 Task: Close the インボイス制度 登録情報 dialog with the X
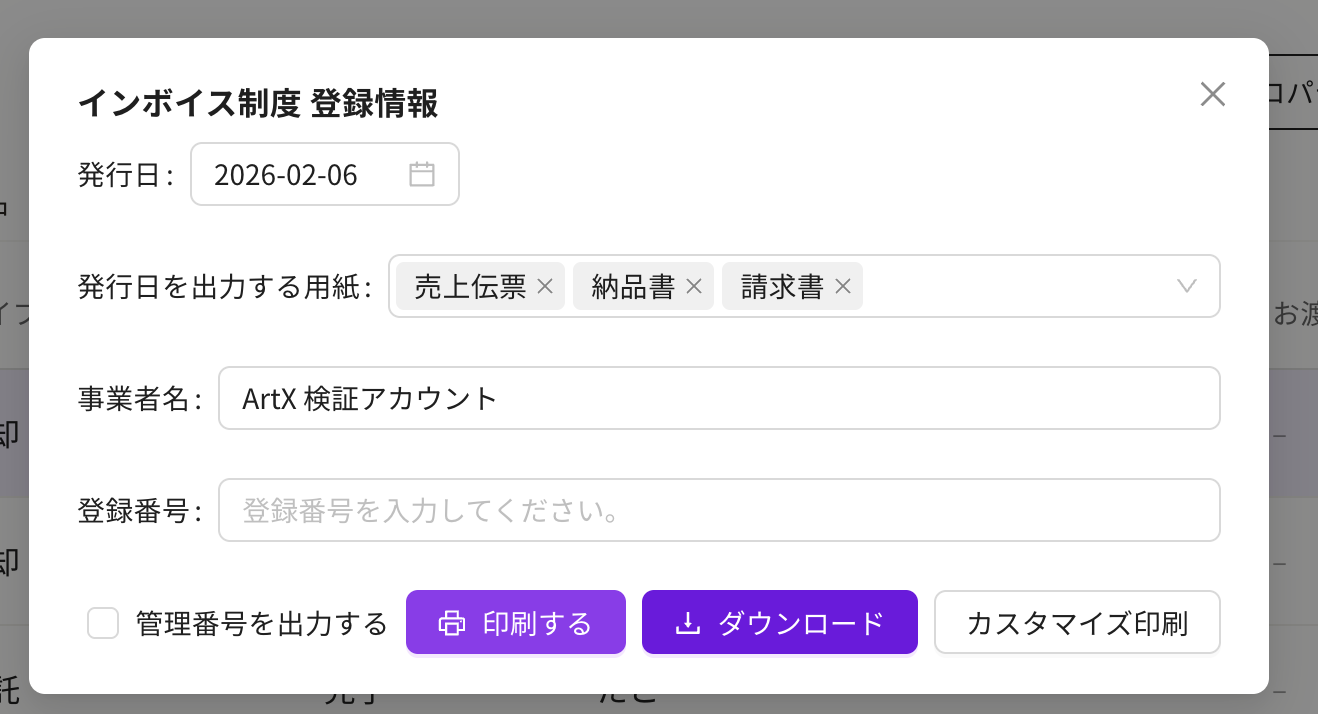pos(1212,93)
